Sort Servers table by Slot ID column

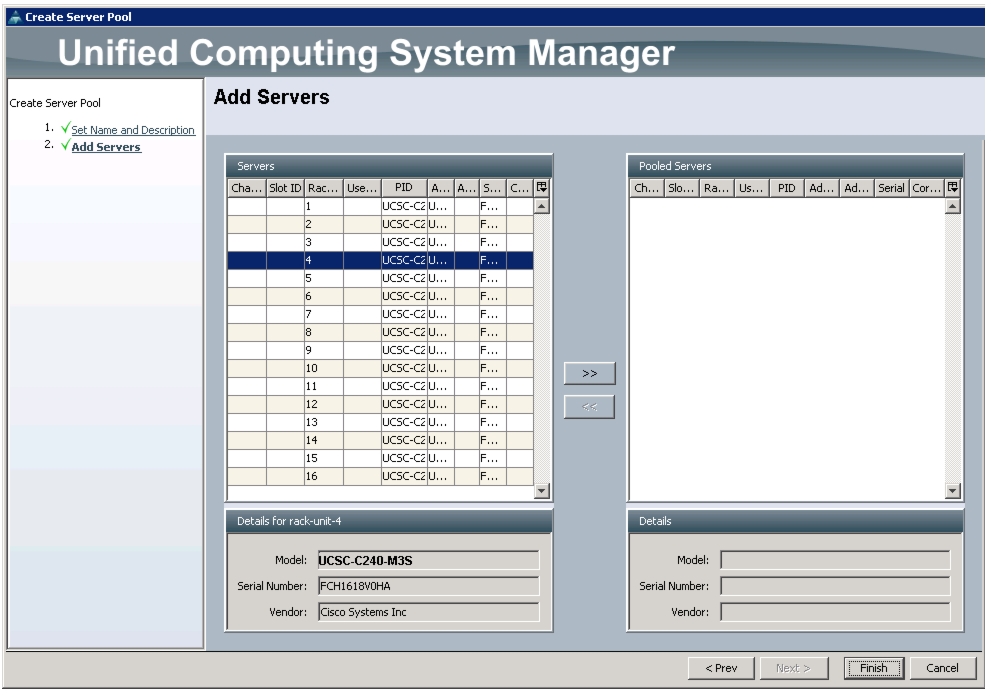pos(285,188)
